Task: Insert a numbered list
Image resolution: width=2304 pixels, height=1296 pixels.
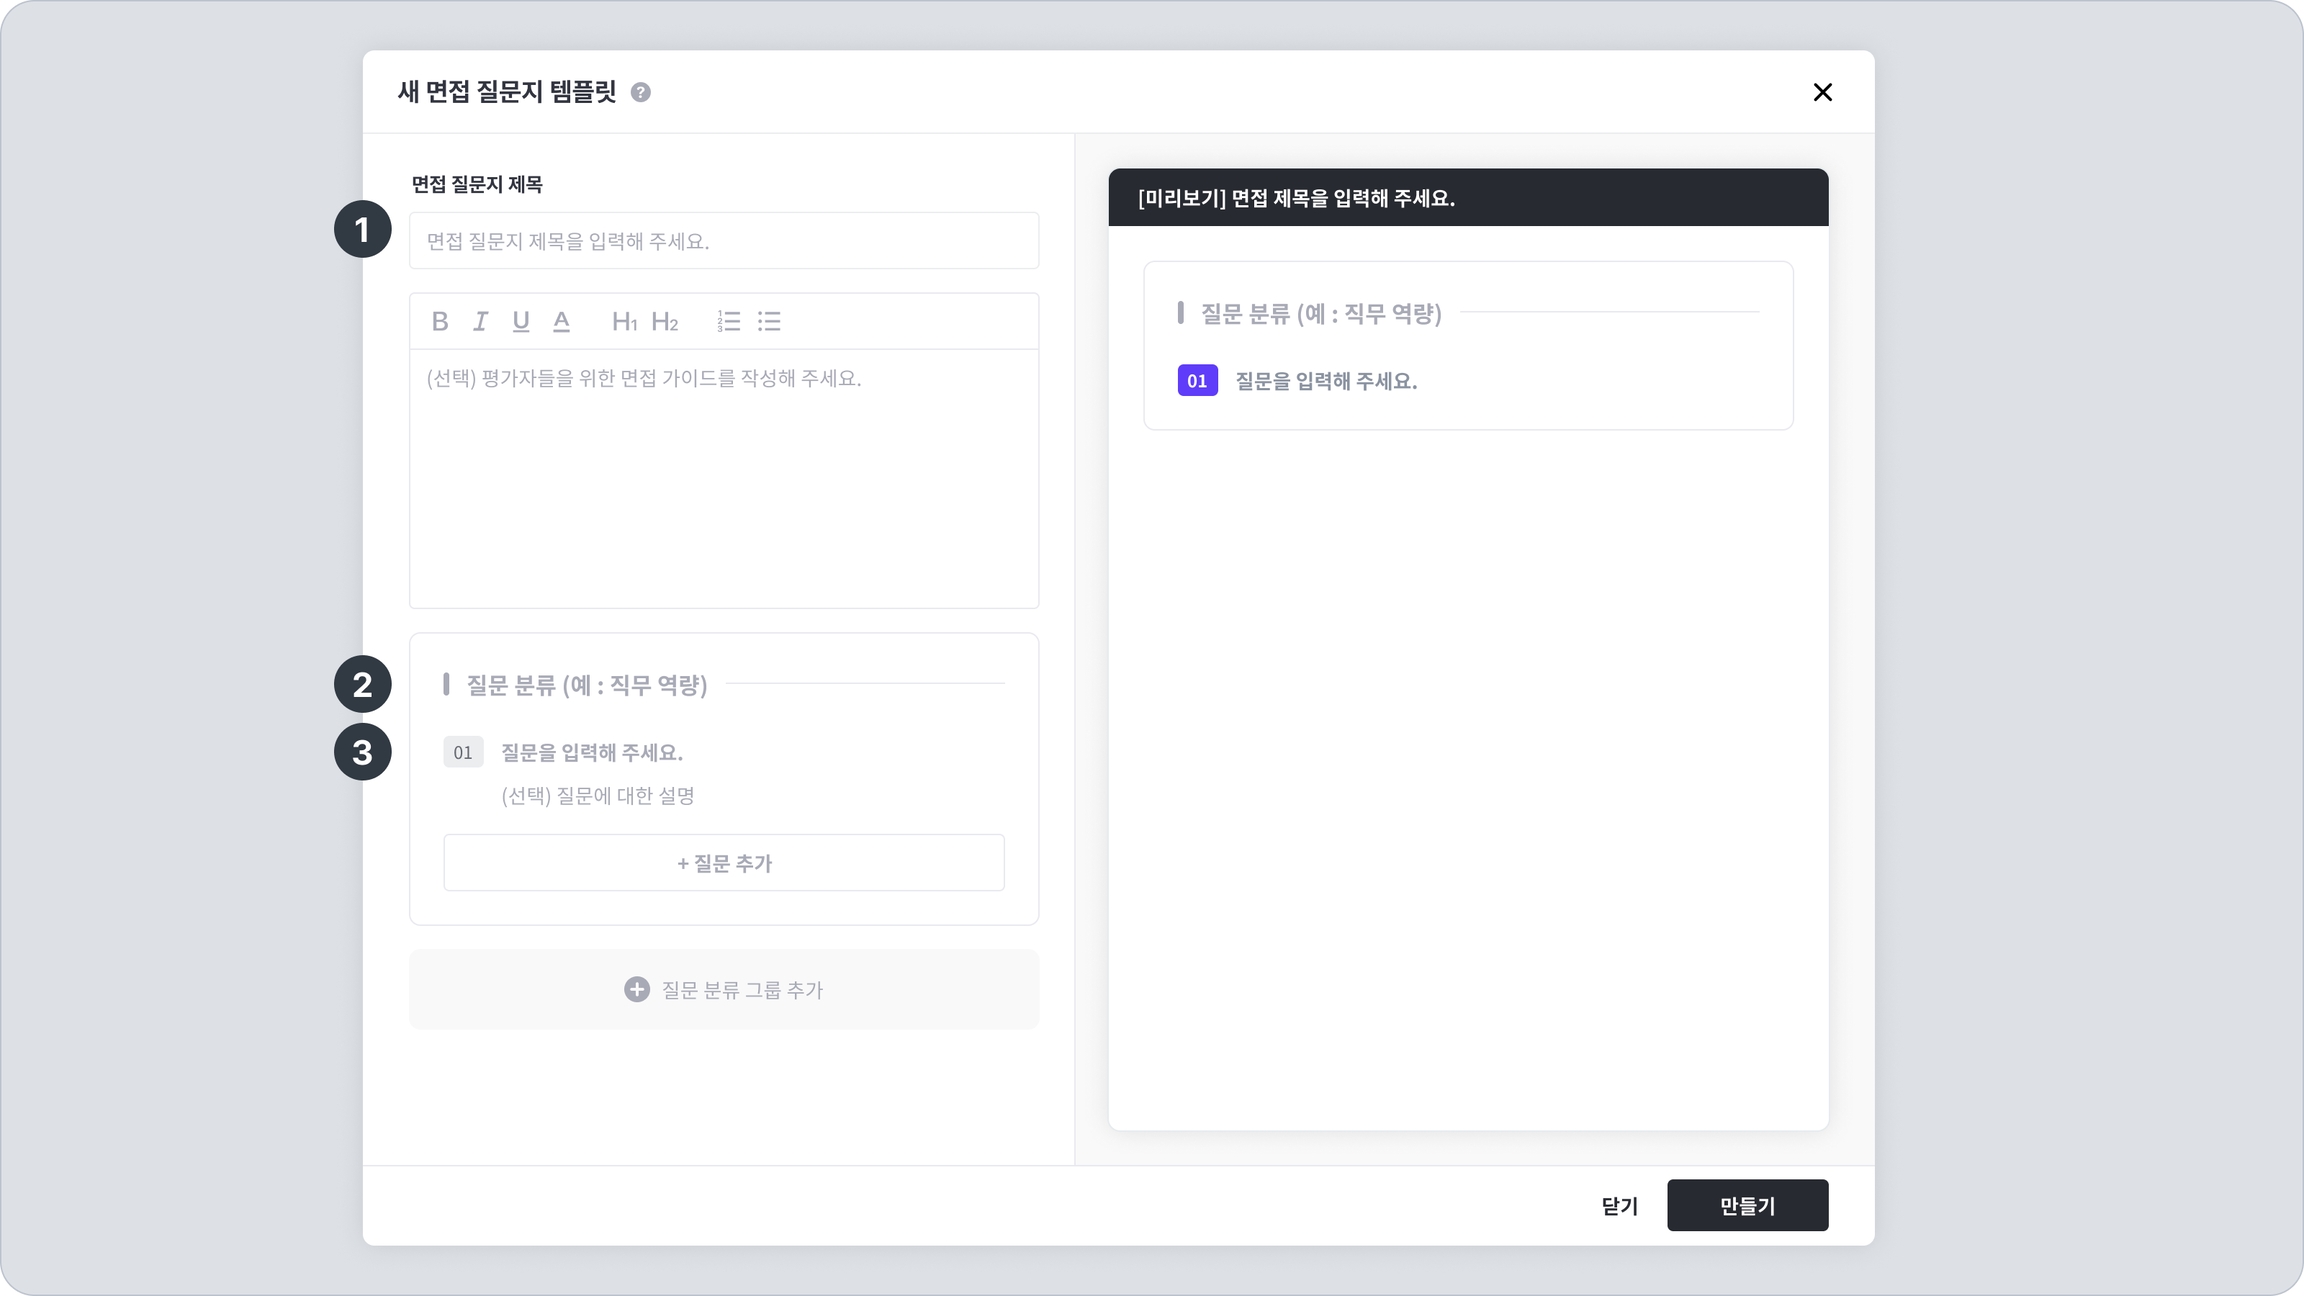Action: point(728,321)
